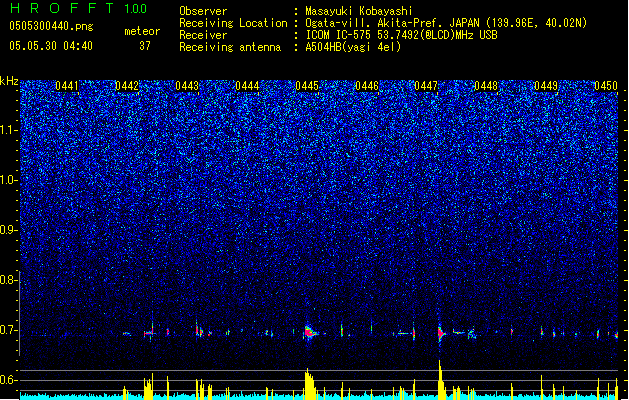Click the 0.9 frequency axis label
The height and width of the screenshot is (400, 629).
pyautogui.click(x=8, y=230)
